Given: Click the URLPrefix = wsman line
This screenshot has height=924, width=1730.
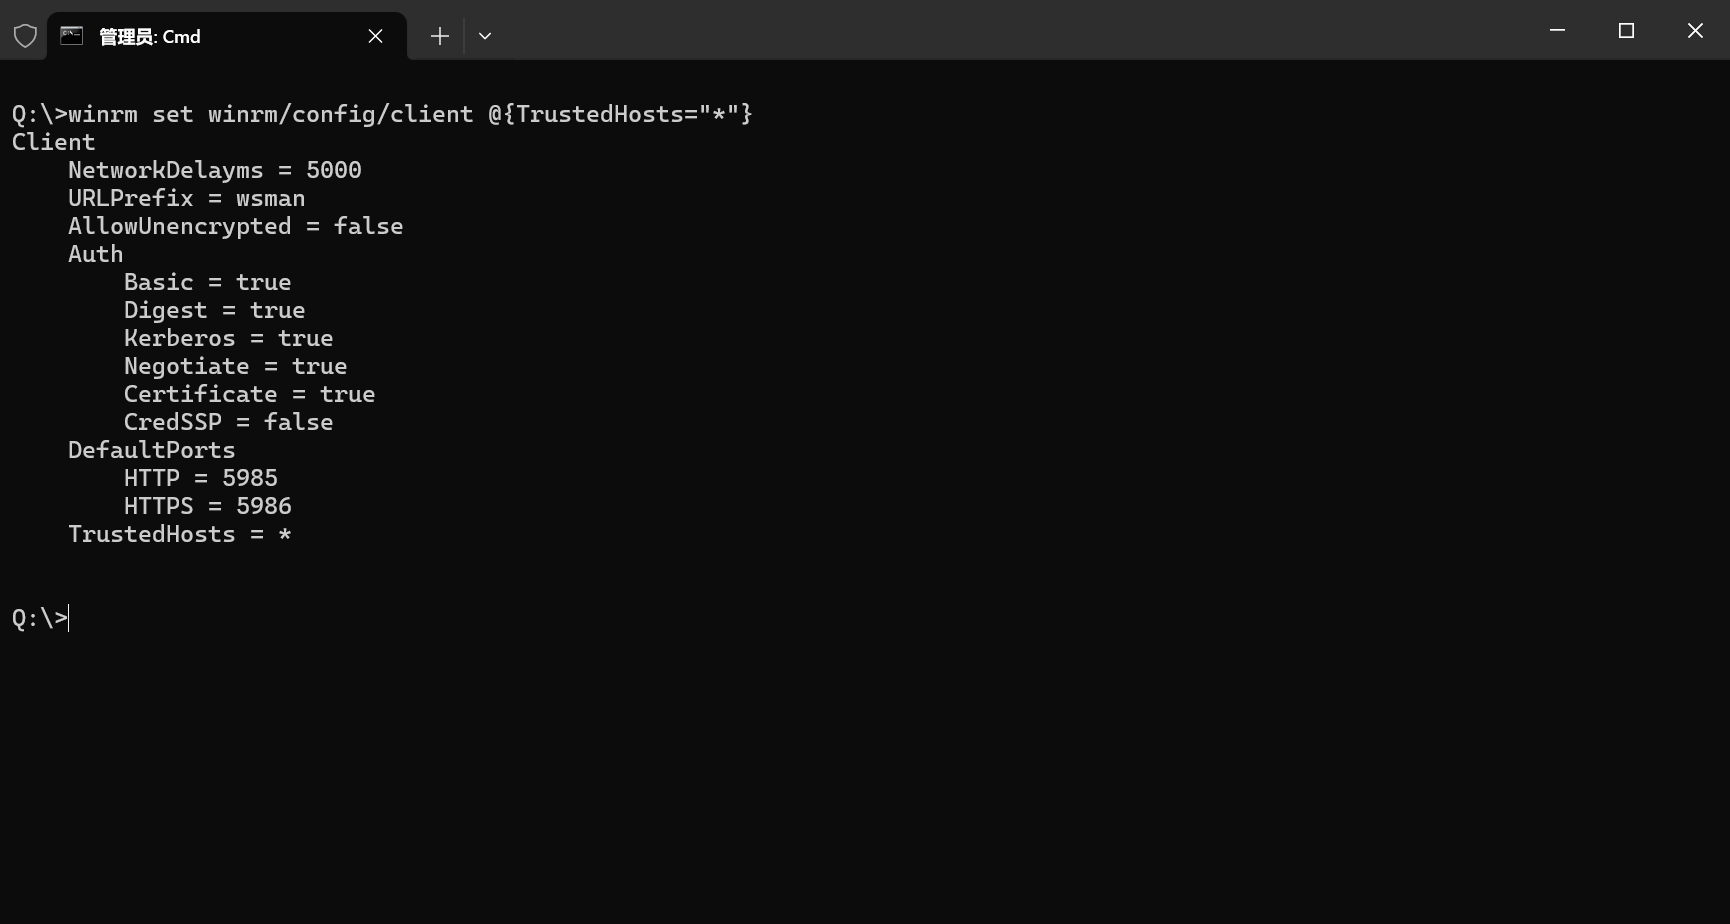Looking at the screenshot, I should (187, 198).
